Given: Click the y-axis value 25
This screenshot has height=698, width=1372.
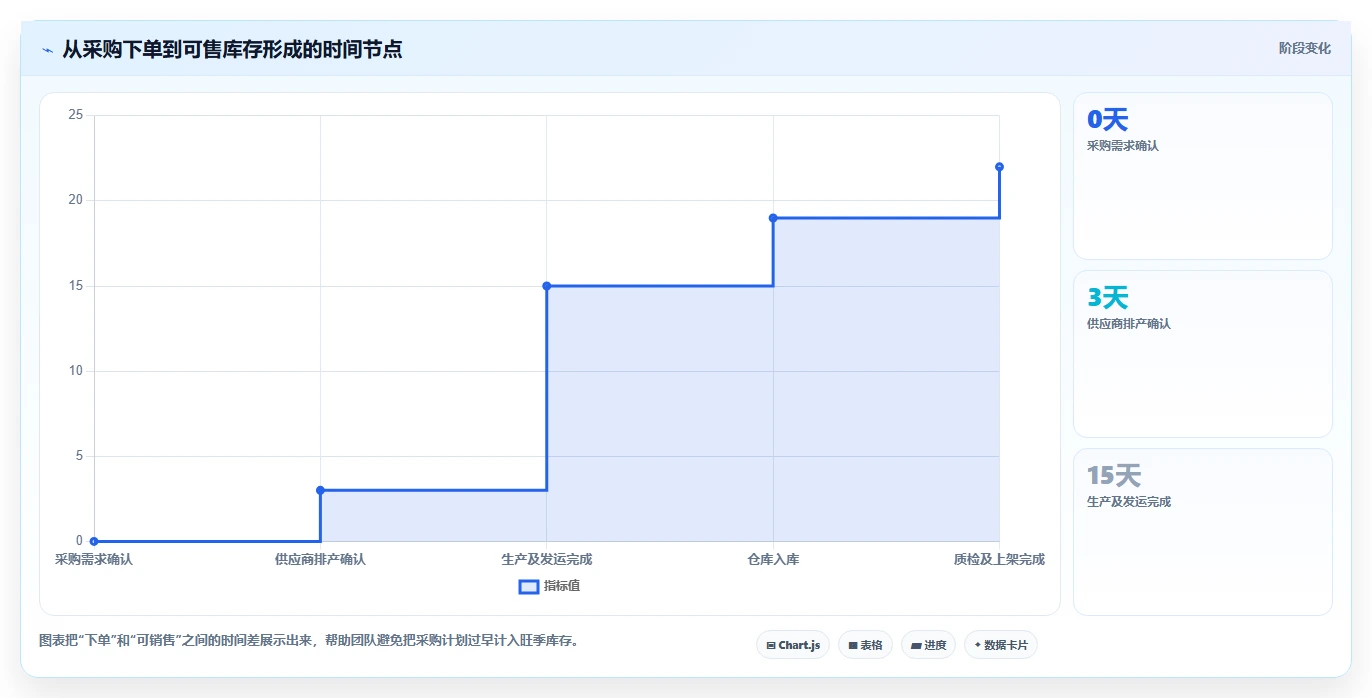Looking at the screenshot, I should 75,115.
